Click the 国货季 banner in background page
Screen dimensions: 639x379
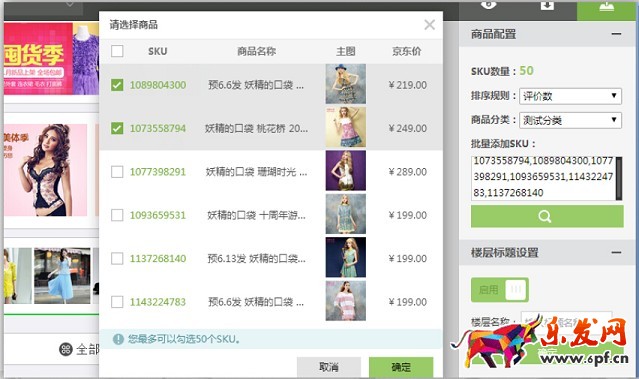[x=51, y=59]
